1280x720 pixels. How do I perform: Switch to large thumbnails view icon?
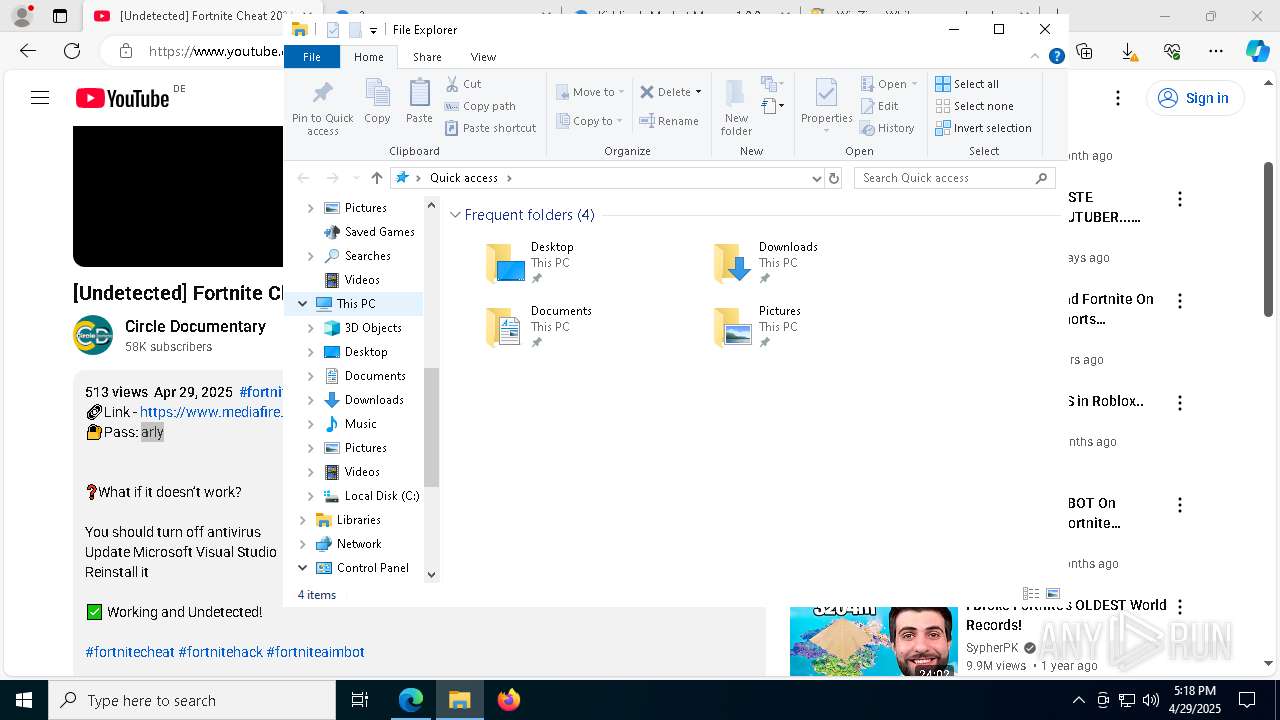(x=1052, y=594)
